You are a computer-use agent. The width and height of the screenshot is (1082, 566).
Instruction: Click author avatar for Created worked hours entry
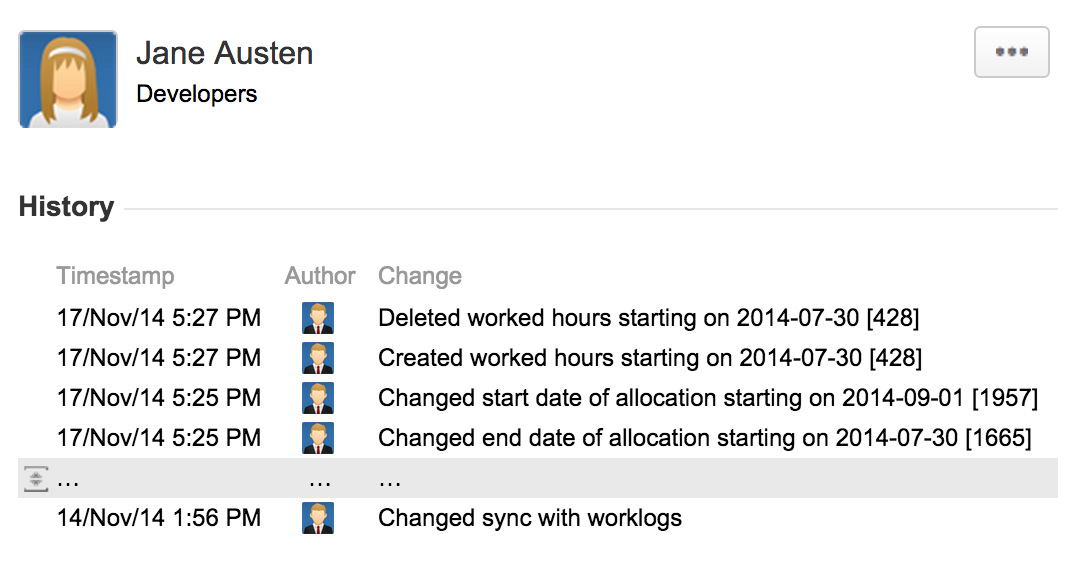pos(318,358)
